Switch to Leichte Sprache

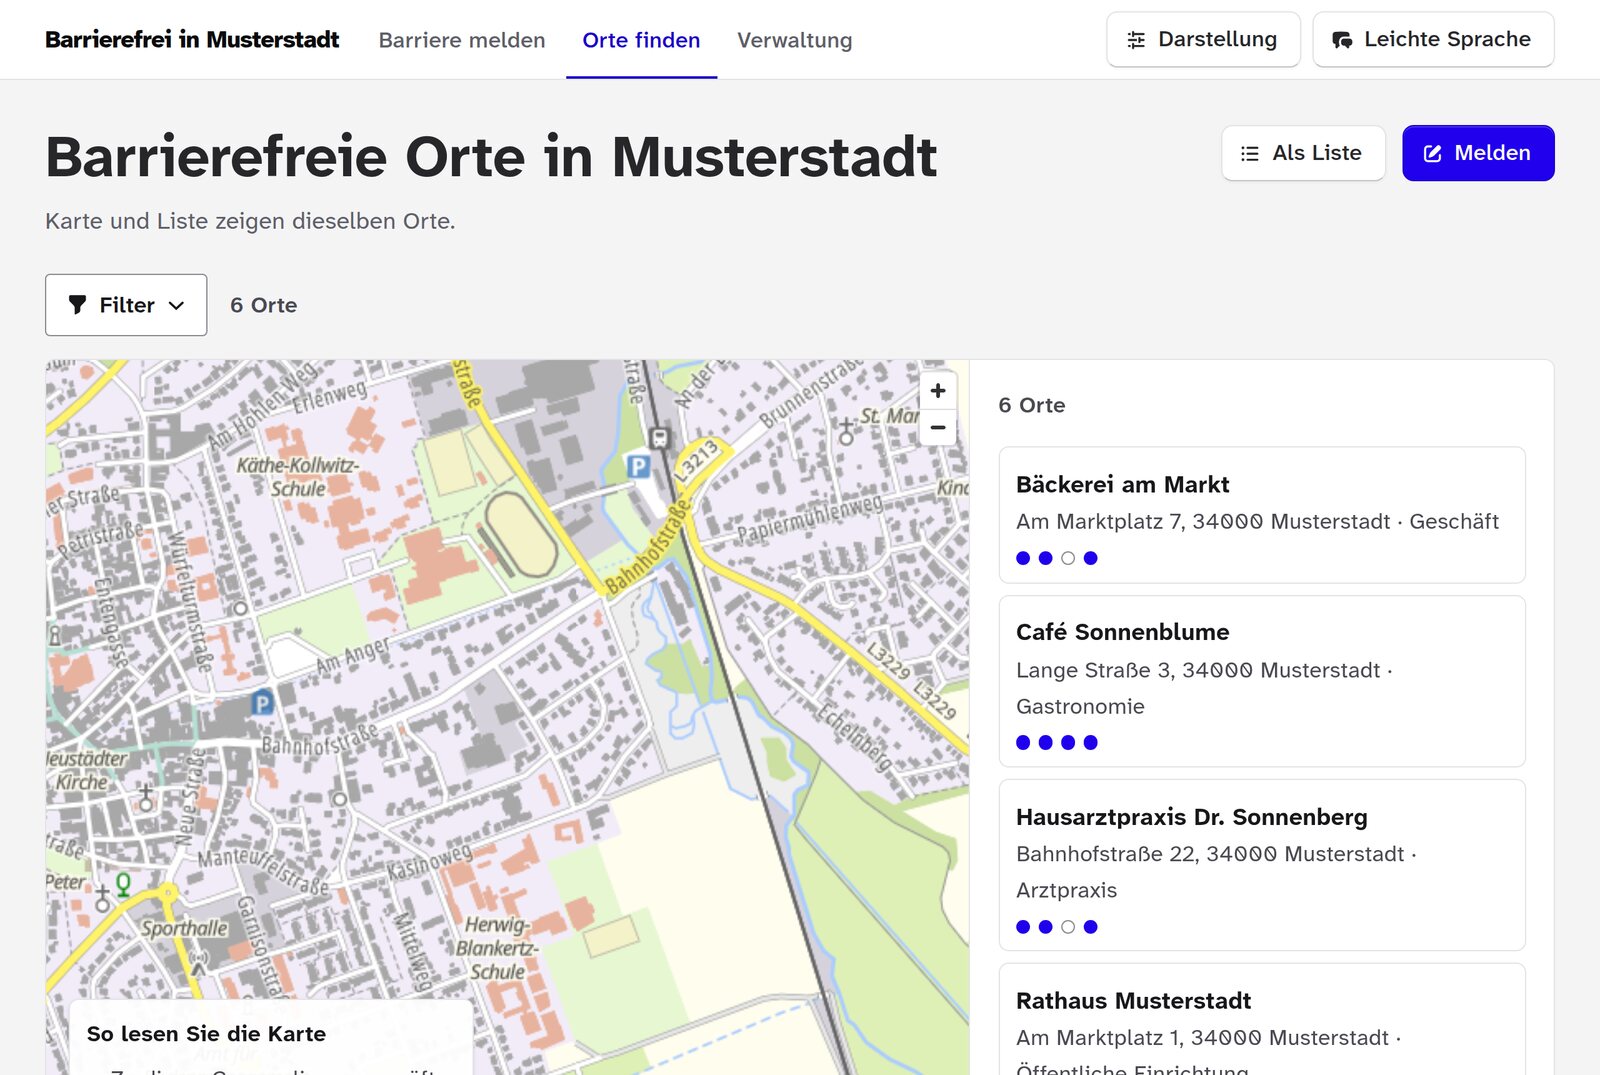1433,40
